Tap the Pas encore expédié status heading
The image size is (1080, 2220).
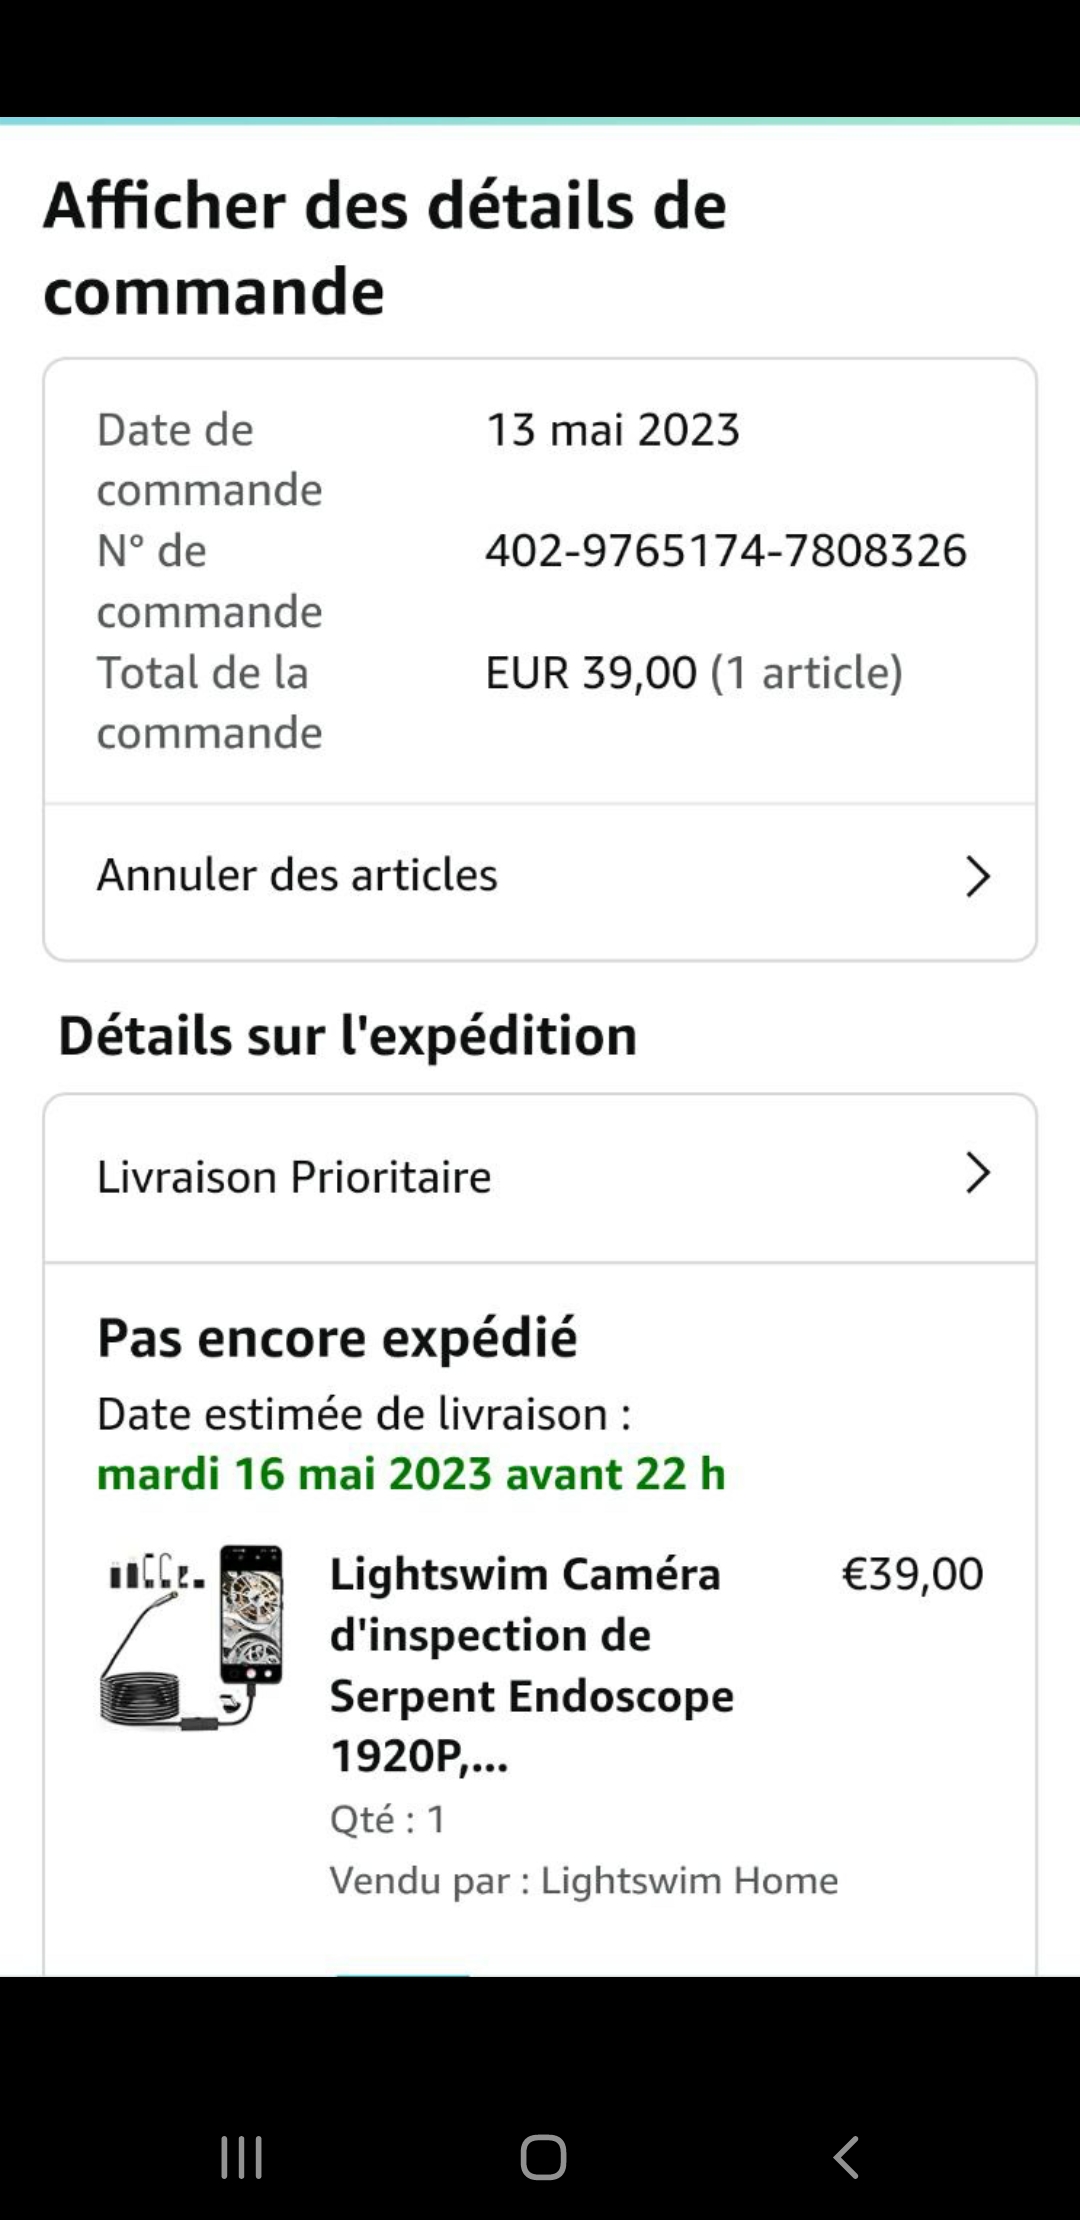[337, 1338]
